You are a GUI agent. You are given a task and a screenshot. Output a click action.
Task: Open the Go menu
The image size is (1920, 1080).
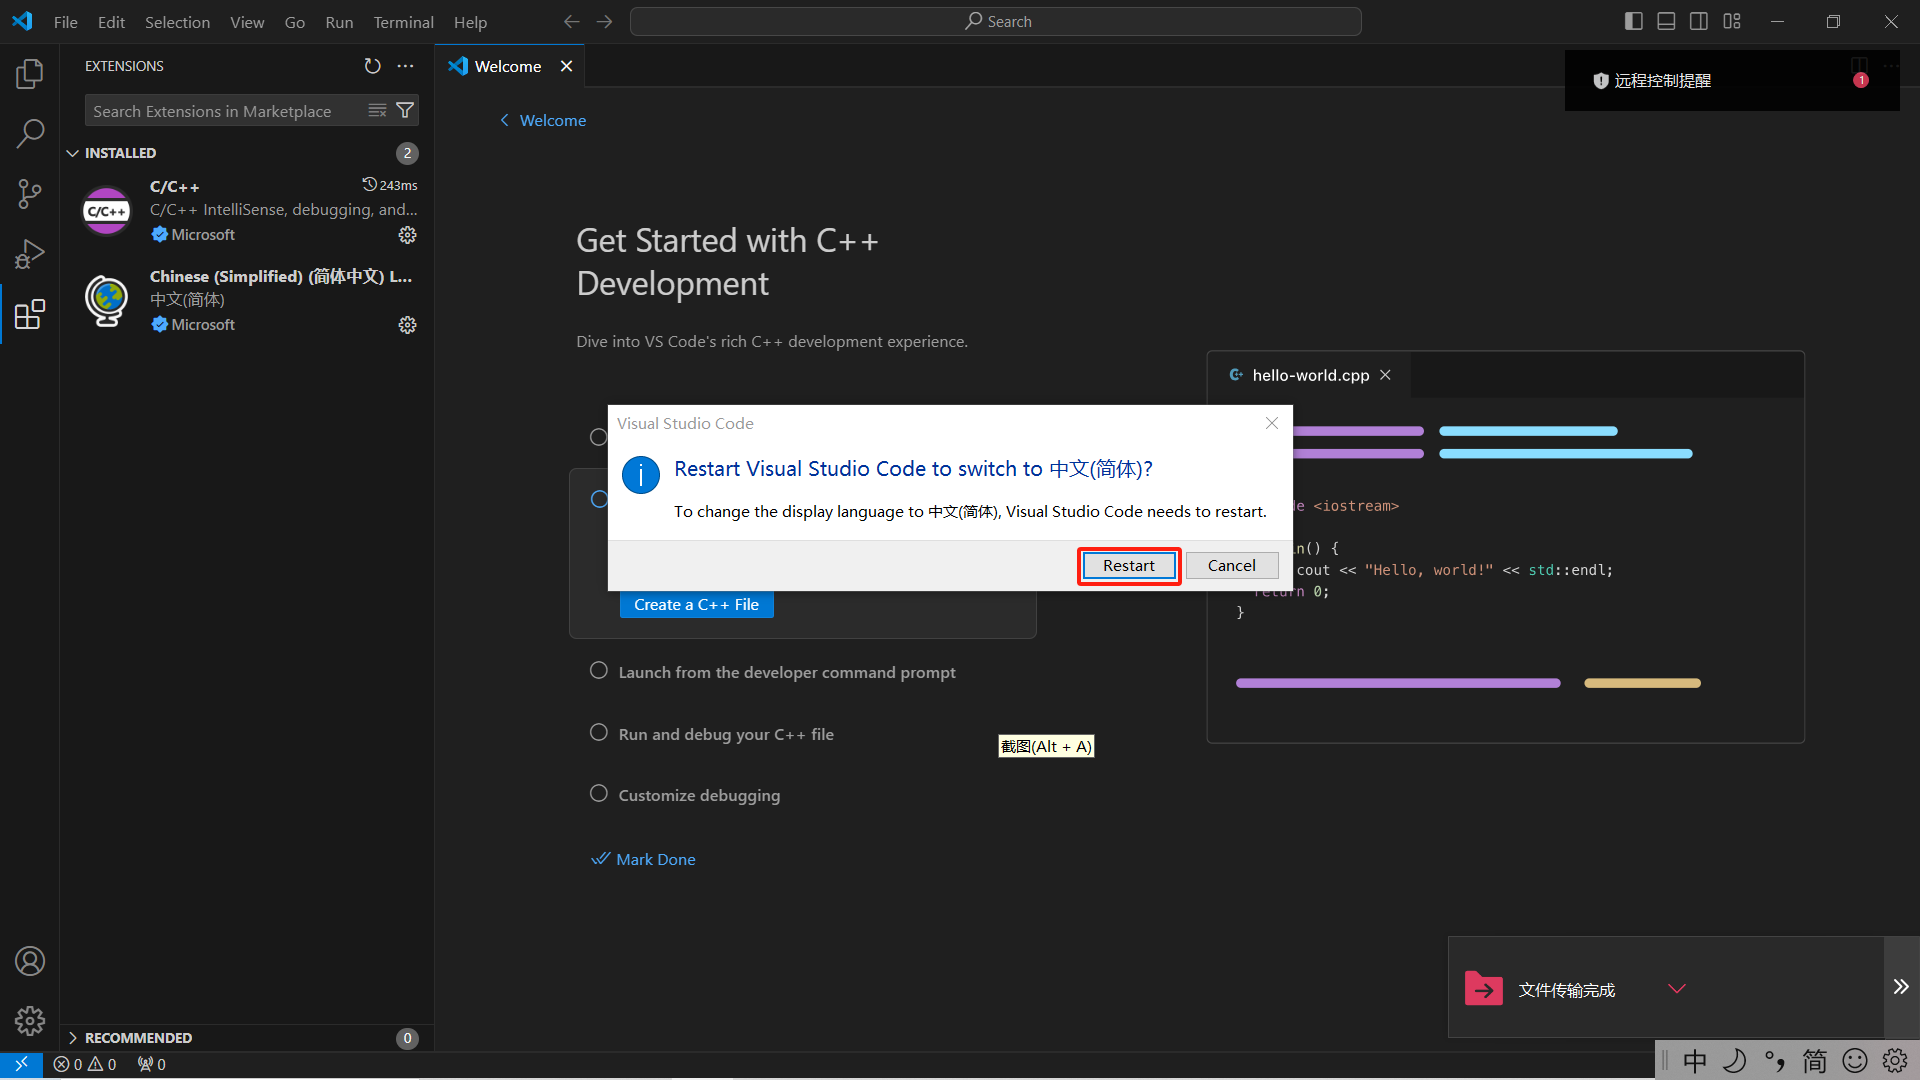(295, 22)
